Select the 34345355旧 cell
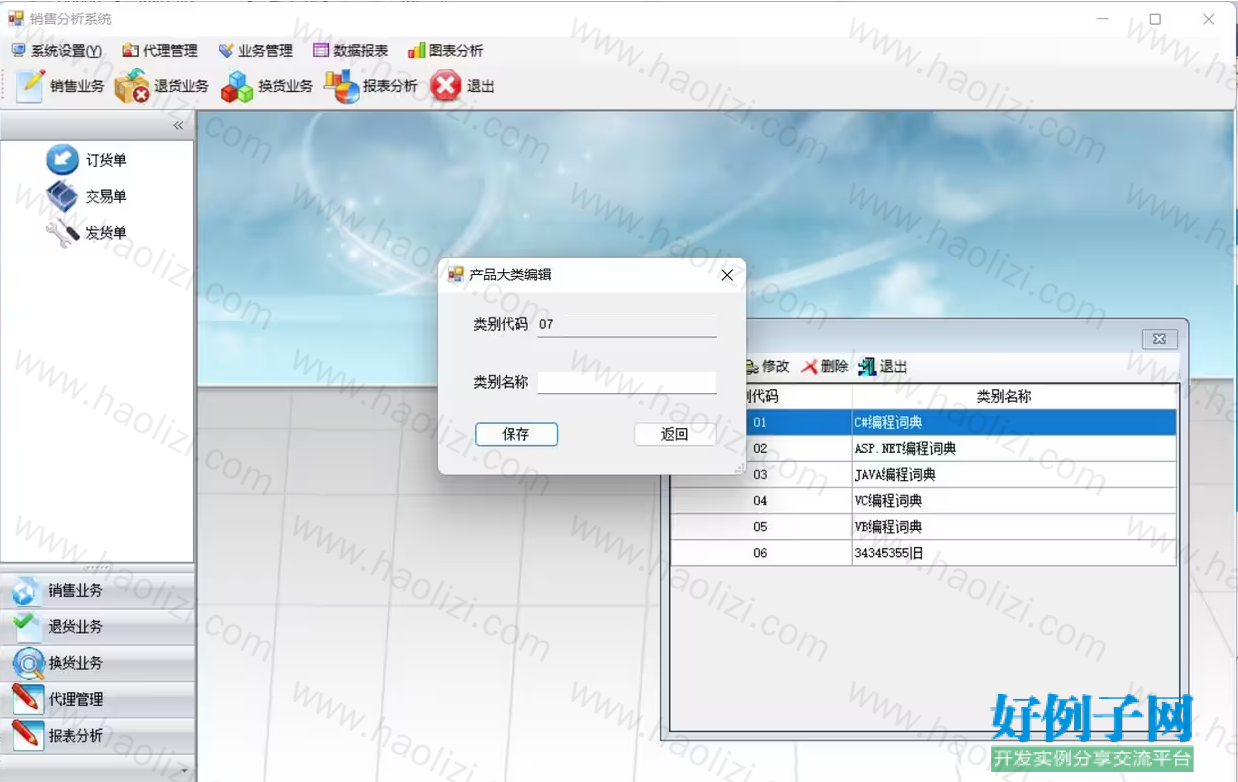This screenshot has height=782, width=1238. [1014, 552]
